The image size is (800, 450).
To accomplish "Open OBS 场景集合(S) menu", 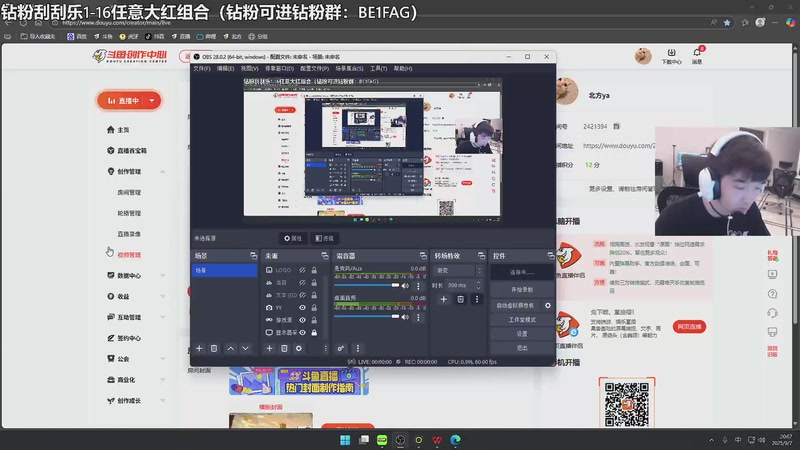I will point(349,68).
